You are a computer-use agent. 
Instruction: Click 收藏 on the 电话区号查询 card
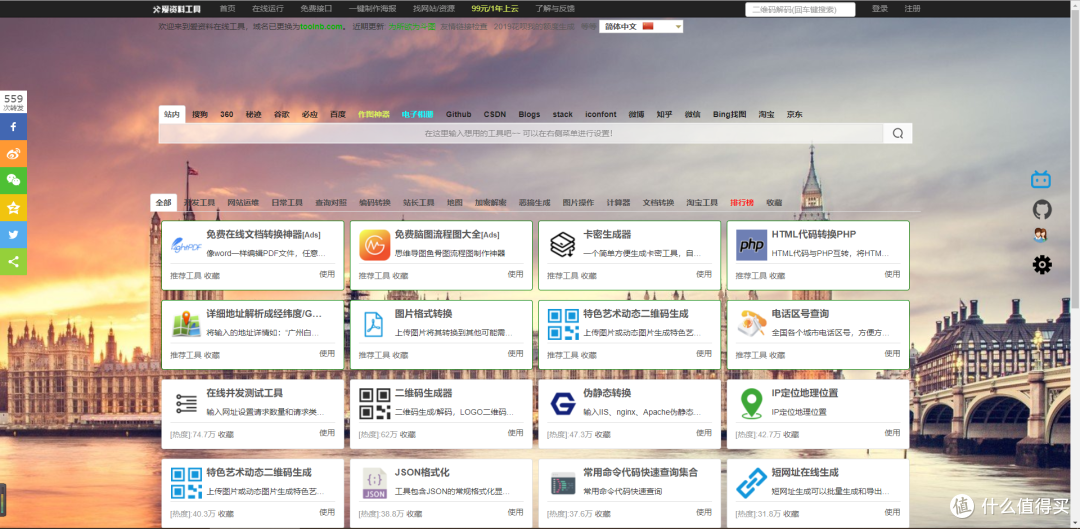pos(777,355)
